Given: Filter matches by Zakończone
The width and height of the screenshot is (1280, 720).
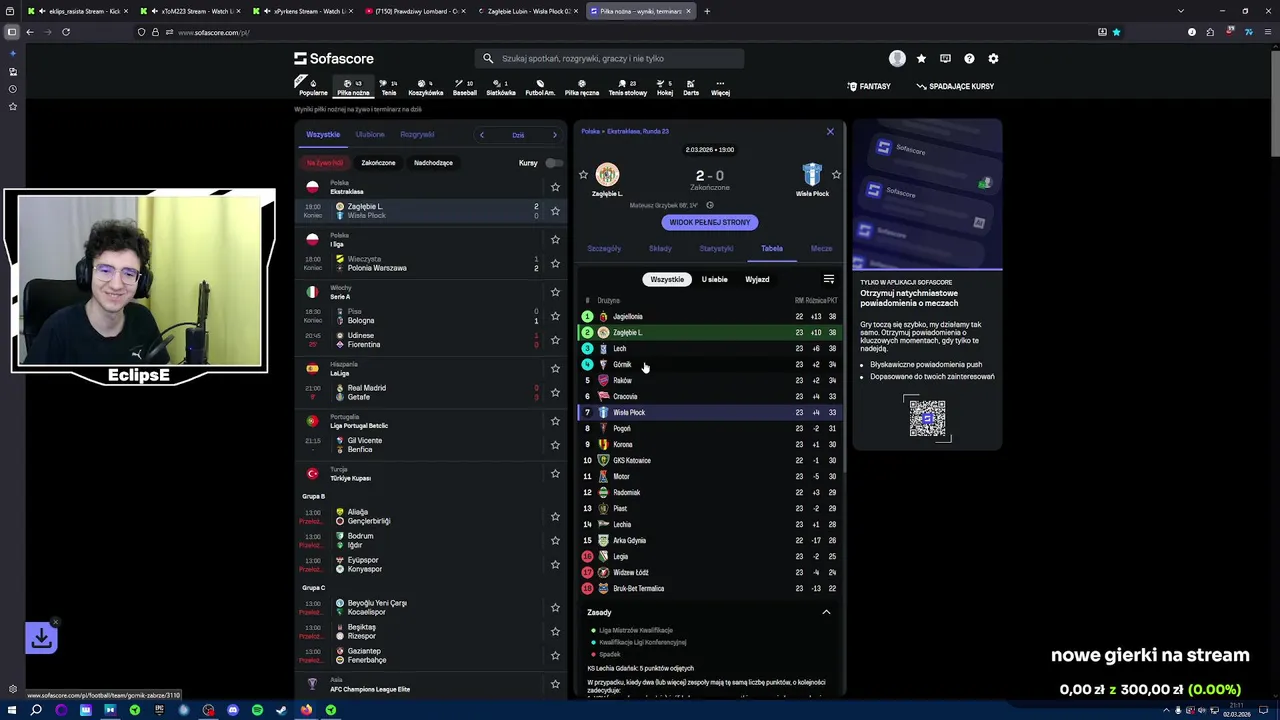Looking at the screenshot, I should [378, 163].
